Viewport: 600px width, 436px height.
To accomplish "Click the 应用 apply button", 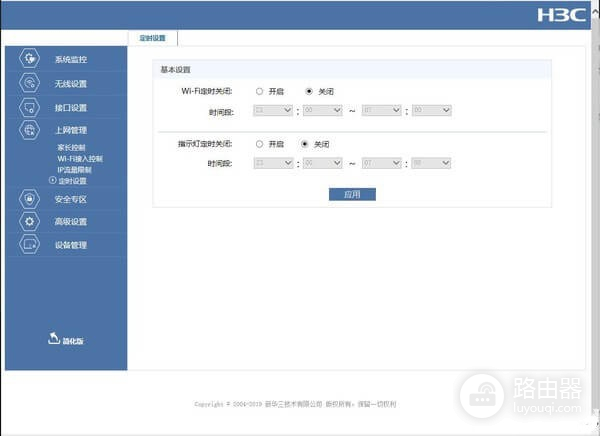I will [352, 194].
